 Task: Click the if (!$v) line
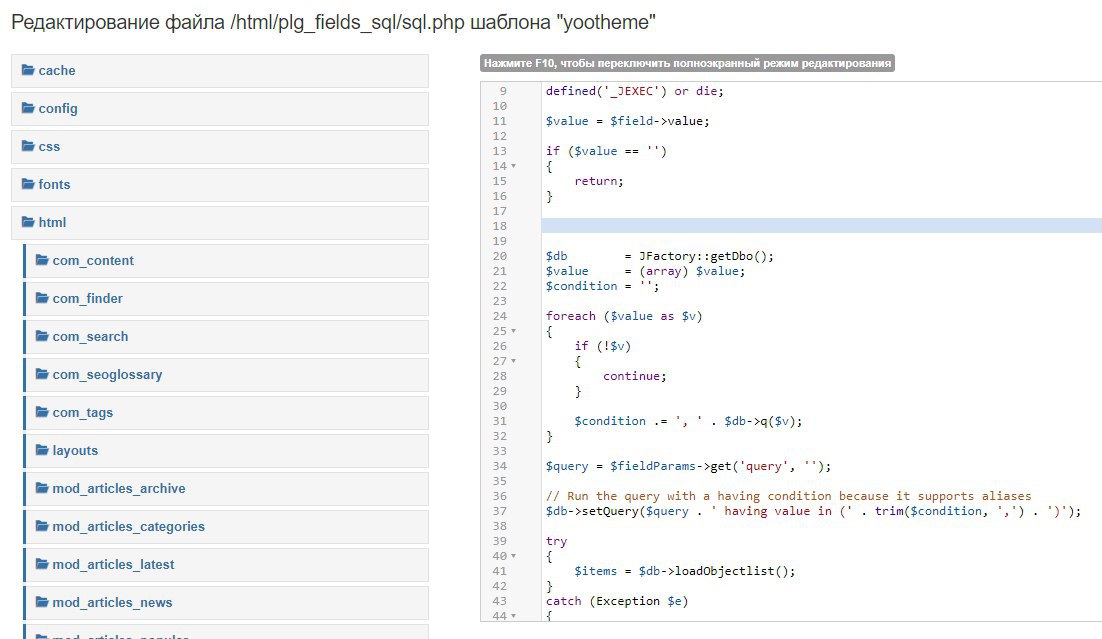point(602,346)
